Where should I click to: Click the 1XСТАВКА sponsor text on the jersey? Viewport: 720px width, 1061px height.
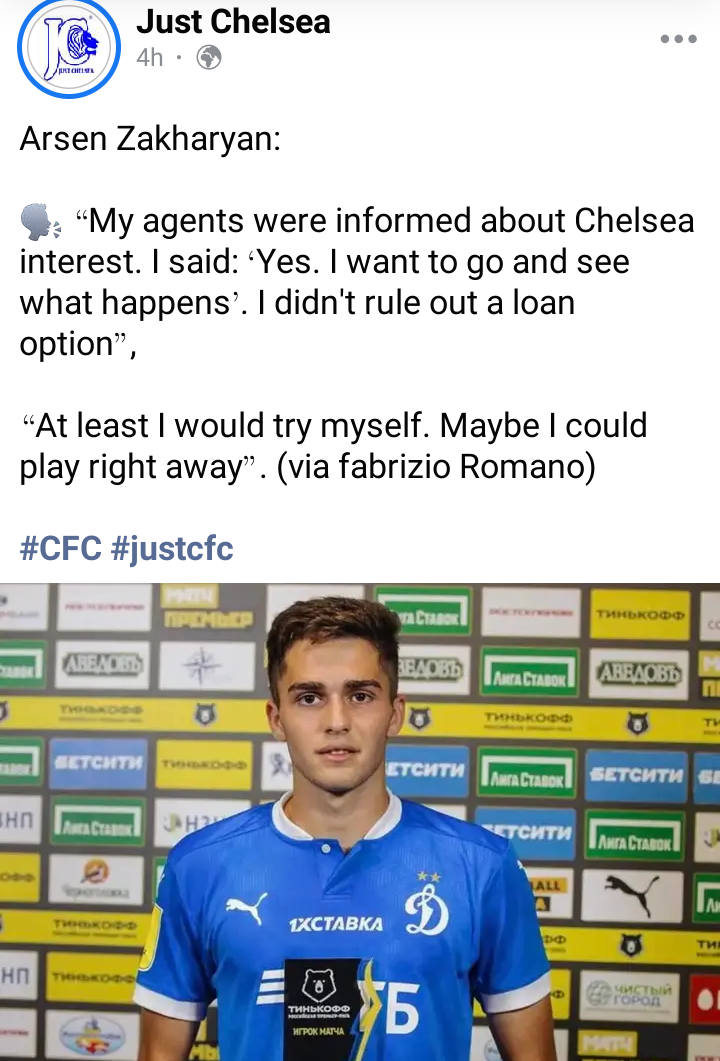coord(336,924)
